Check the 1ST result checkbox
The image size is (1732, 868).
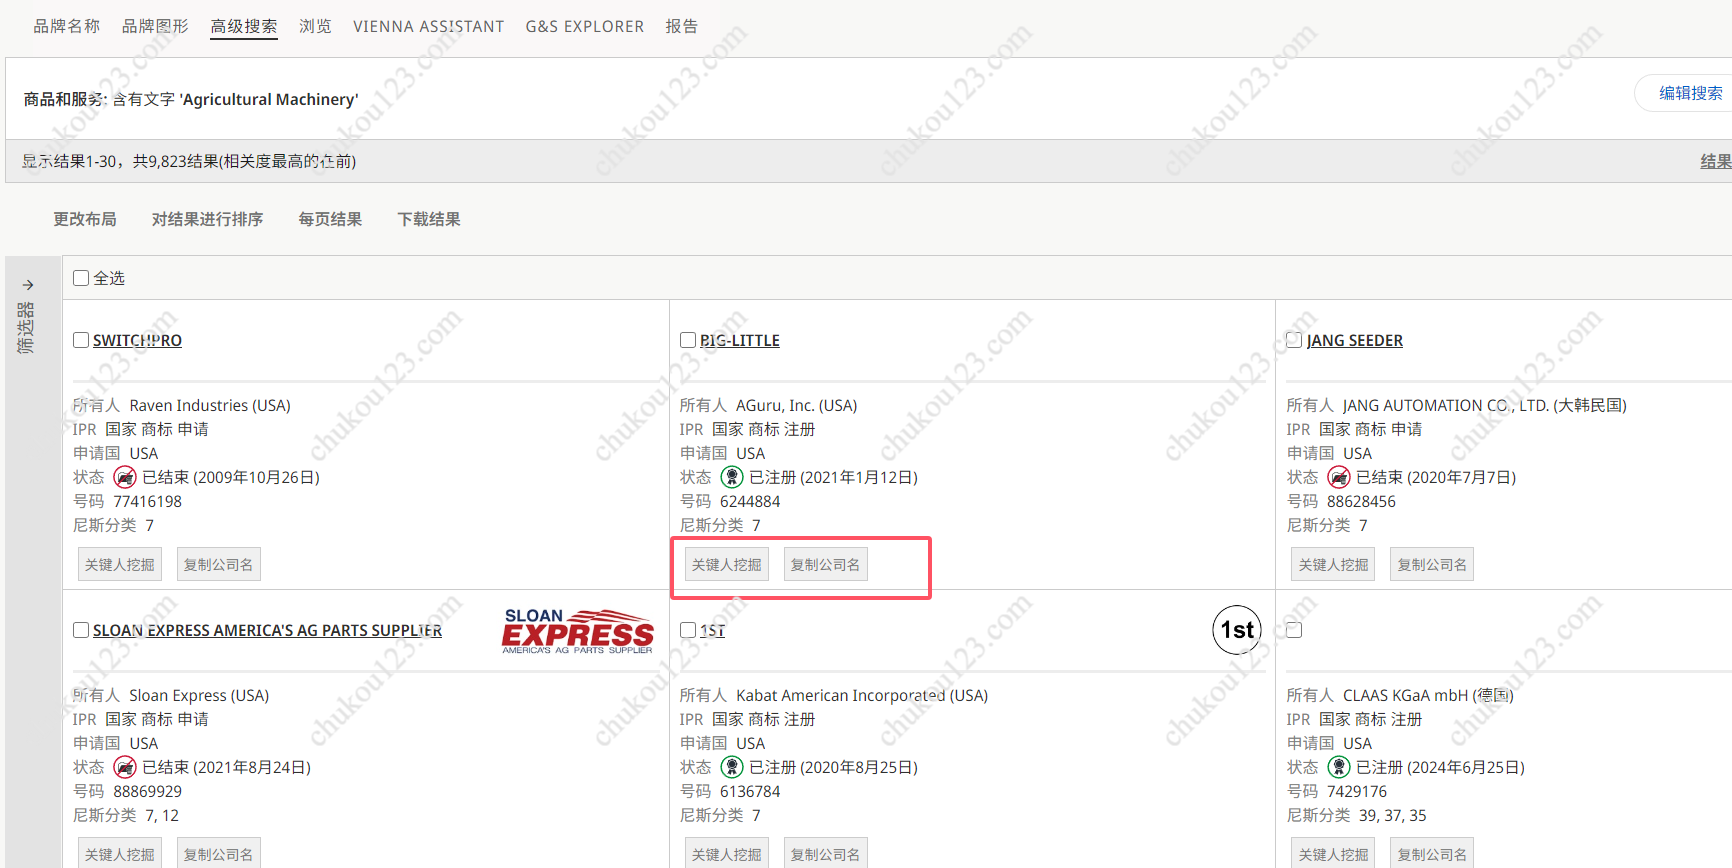688,630
